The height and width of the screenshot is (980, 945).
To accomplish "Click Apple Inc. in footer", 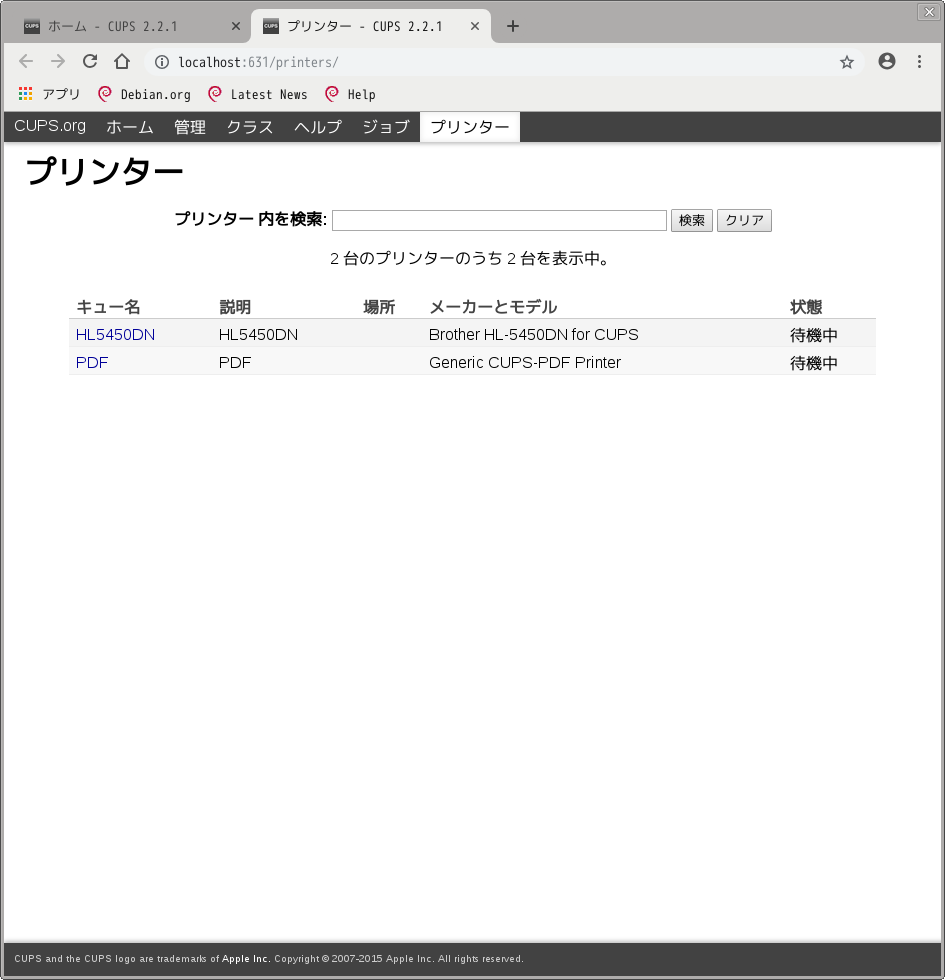I will [246, 959].
